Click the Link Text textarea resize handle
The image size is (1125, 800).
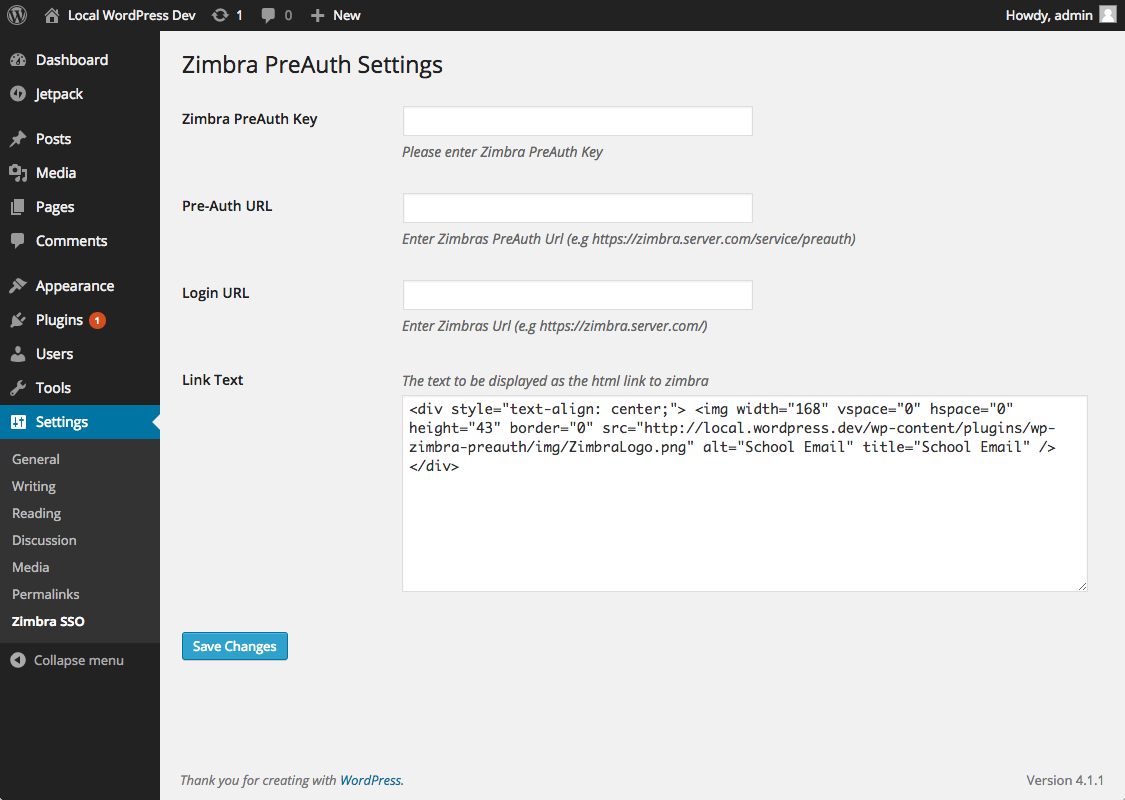[x=1082, y=586]
